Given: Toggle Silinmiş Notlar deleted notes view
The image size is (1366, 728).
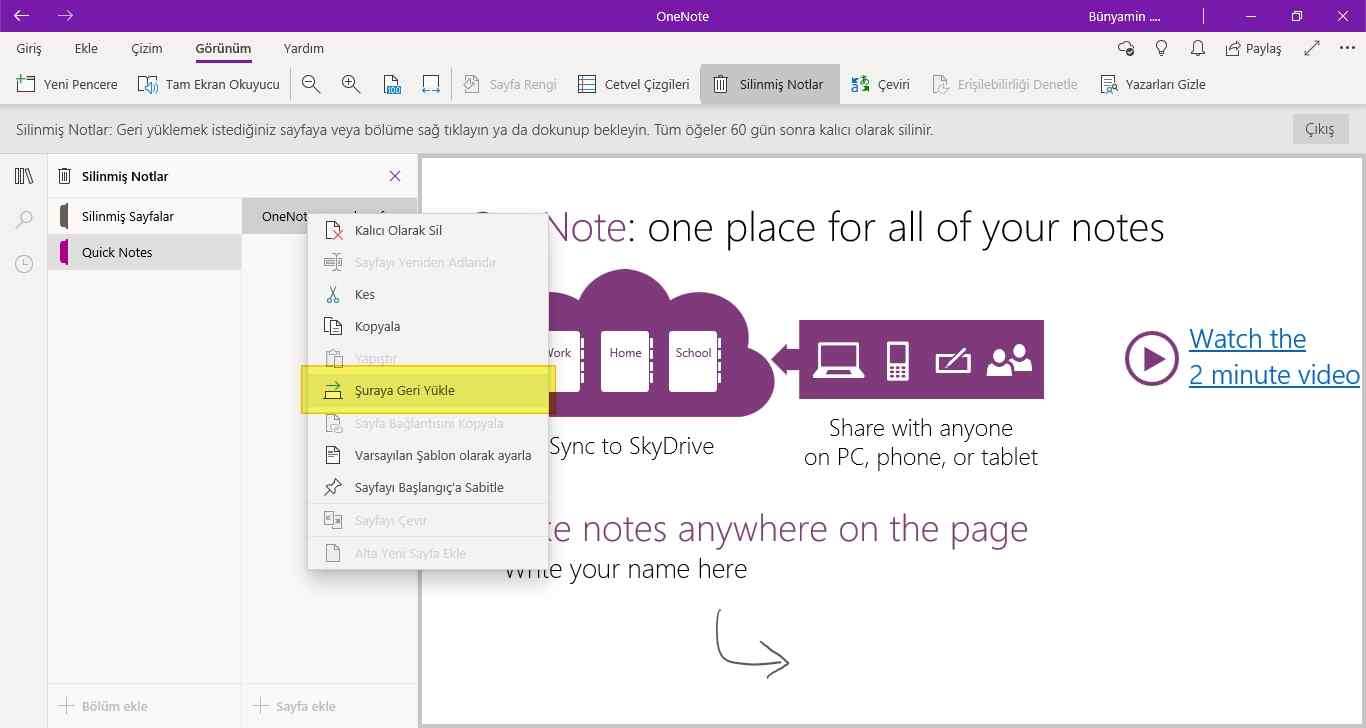Looking at the screenshot, I should click(x=768, y=84).
